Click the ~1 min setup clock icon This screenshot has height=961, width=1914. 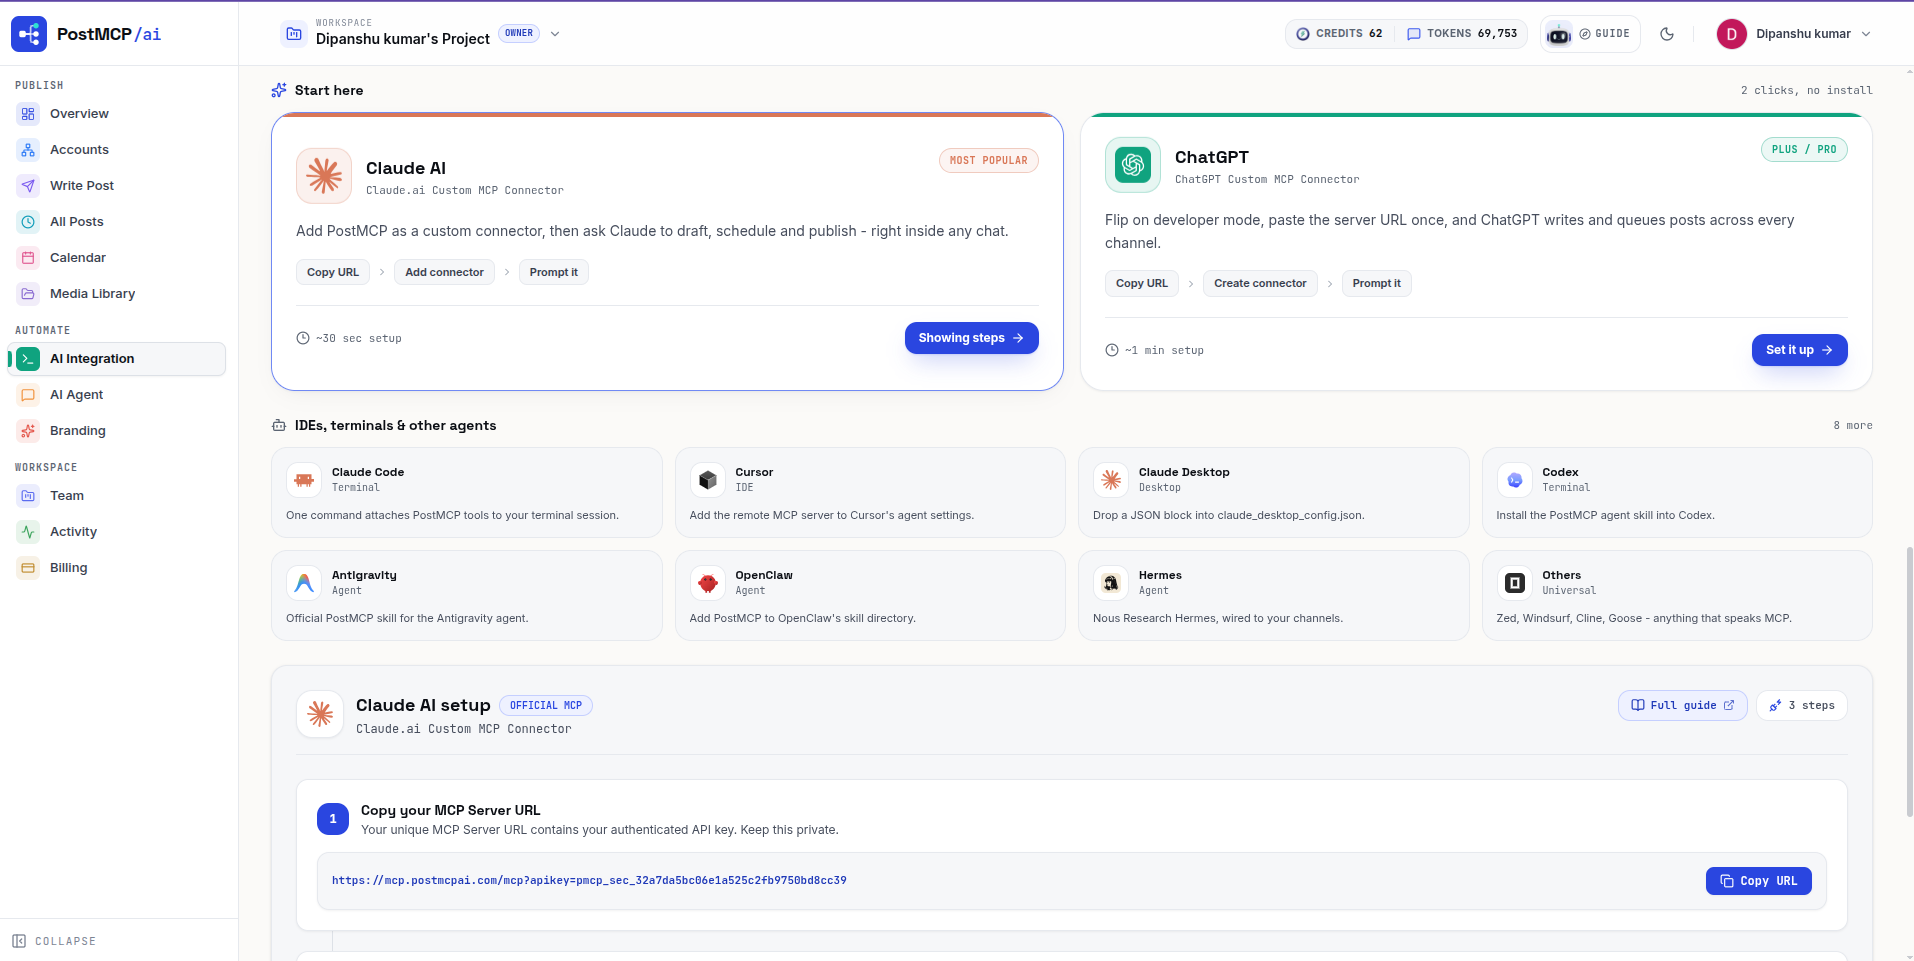1112,350
